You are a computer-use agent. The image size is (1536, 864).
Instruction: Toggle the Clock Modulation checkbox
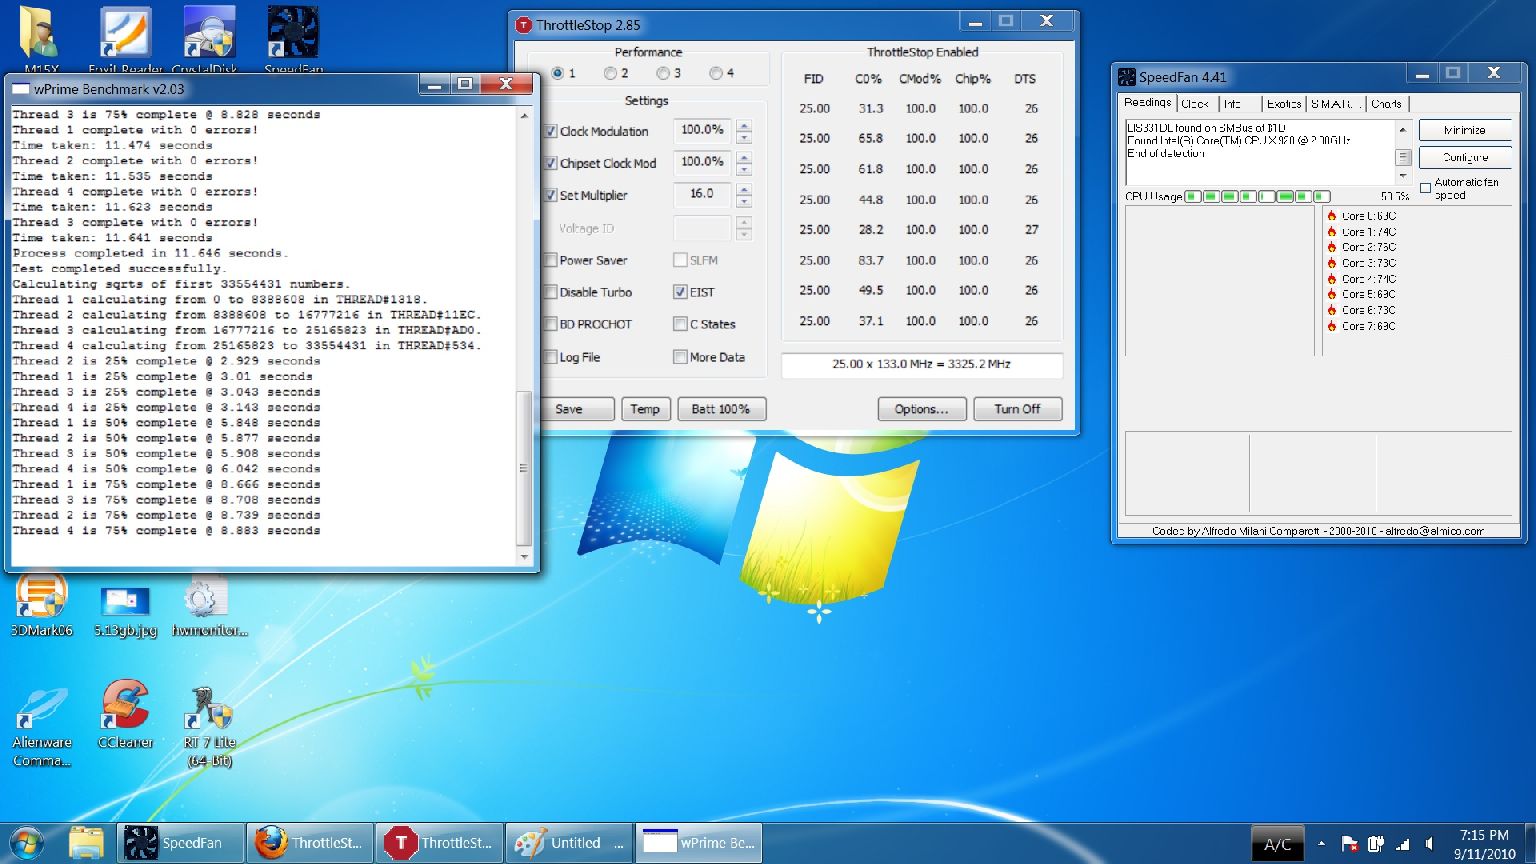click(550, 131)
